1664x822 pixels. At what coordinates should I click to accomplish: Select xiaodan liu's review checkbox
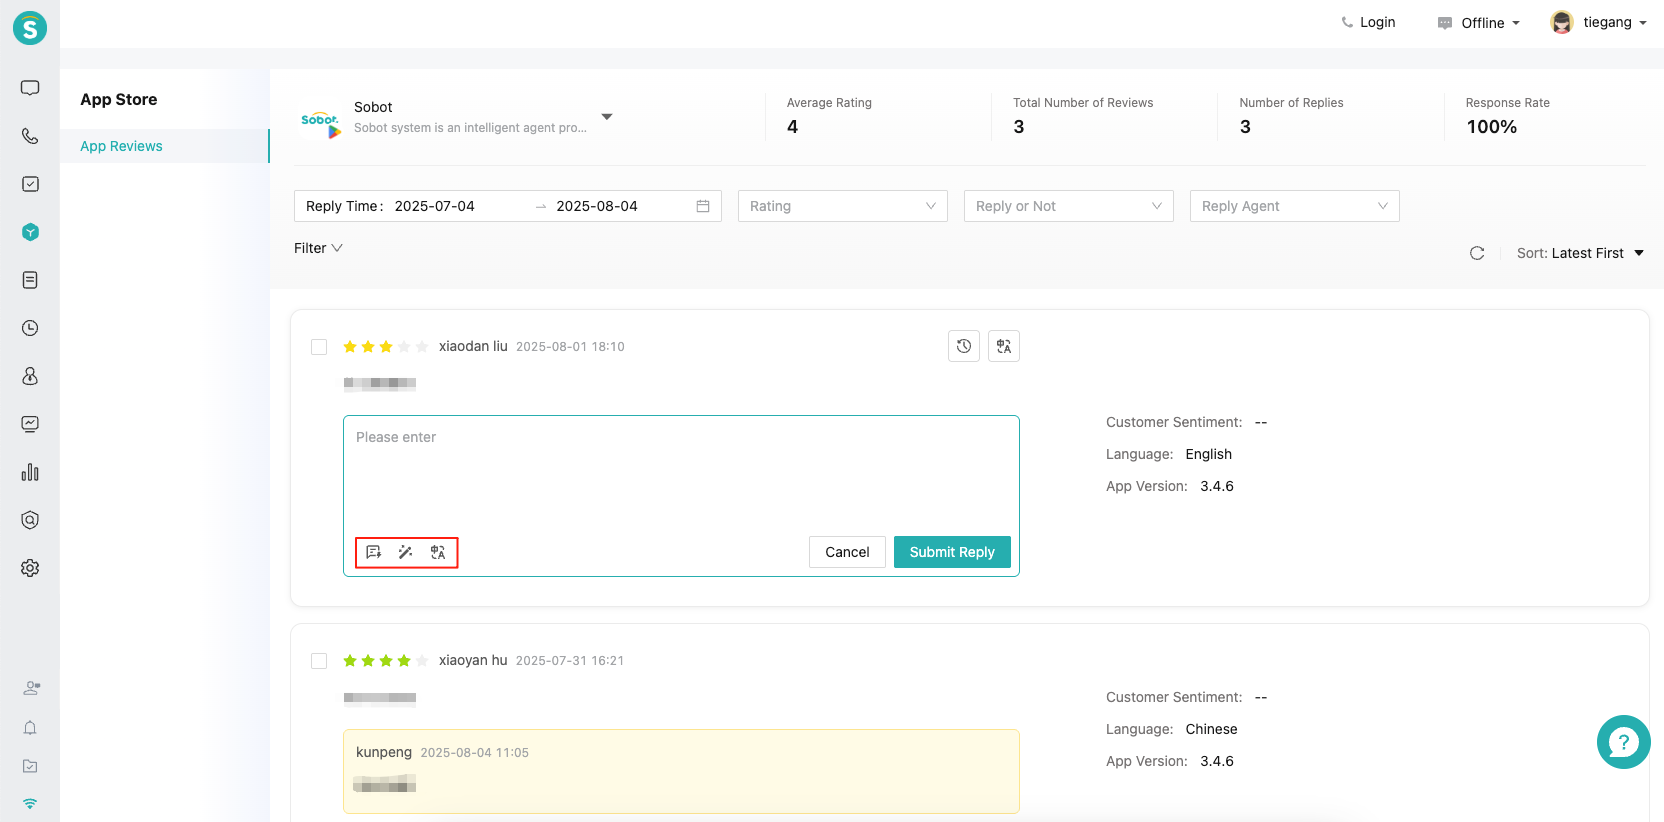[319, 347]
